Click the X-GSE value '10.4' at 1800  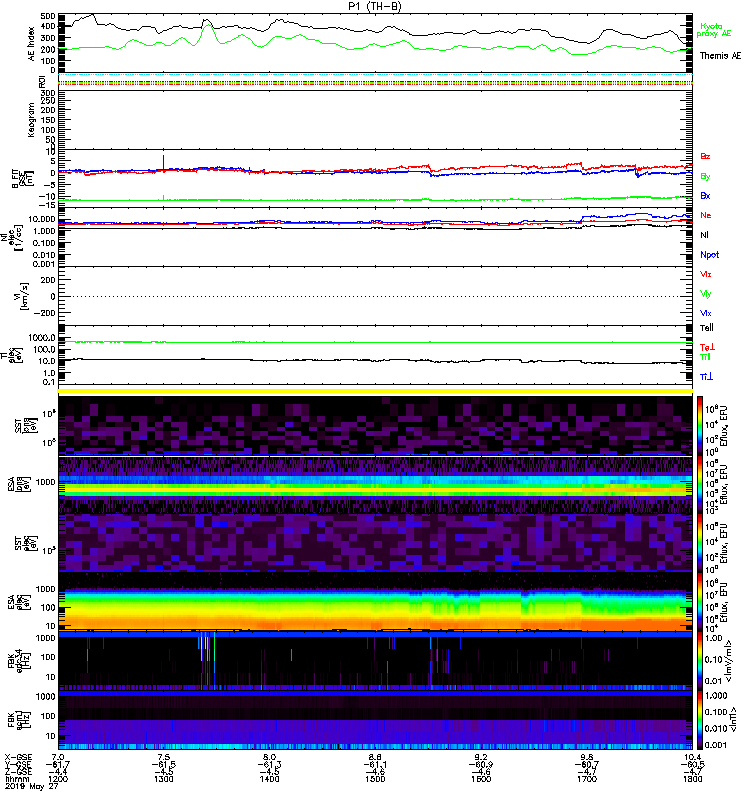tap(692, 757)
